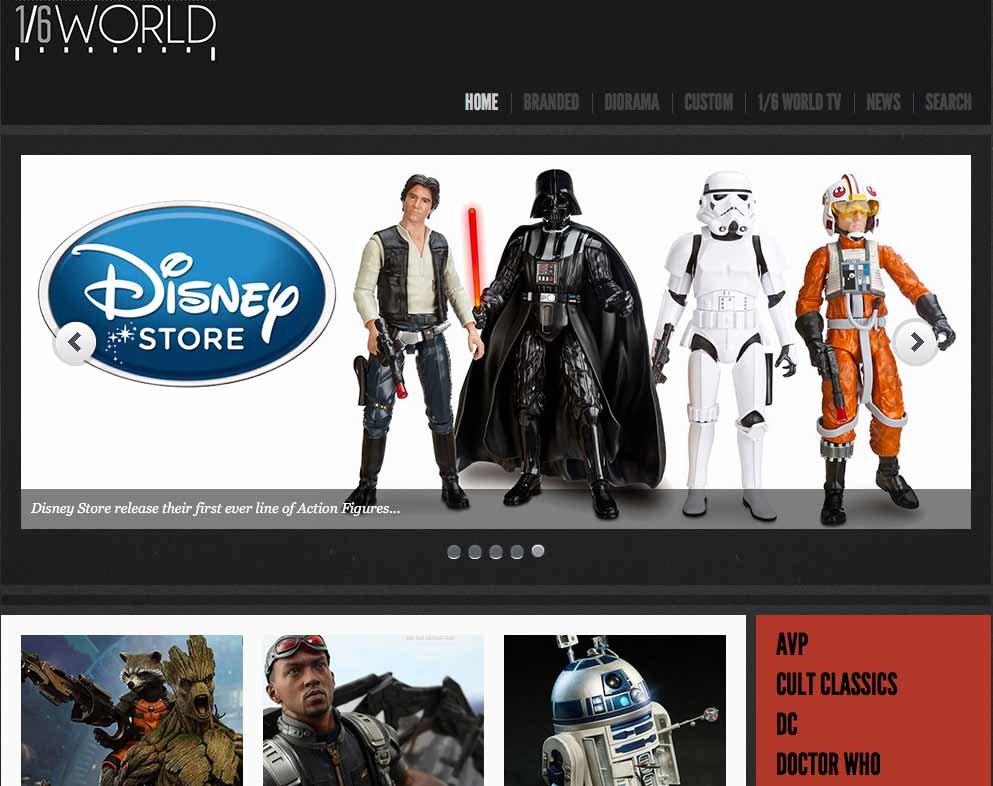Select the second slider pagination dot
The image size is (993, 786).
click(475, 552)
